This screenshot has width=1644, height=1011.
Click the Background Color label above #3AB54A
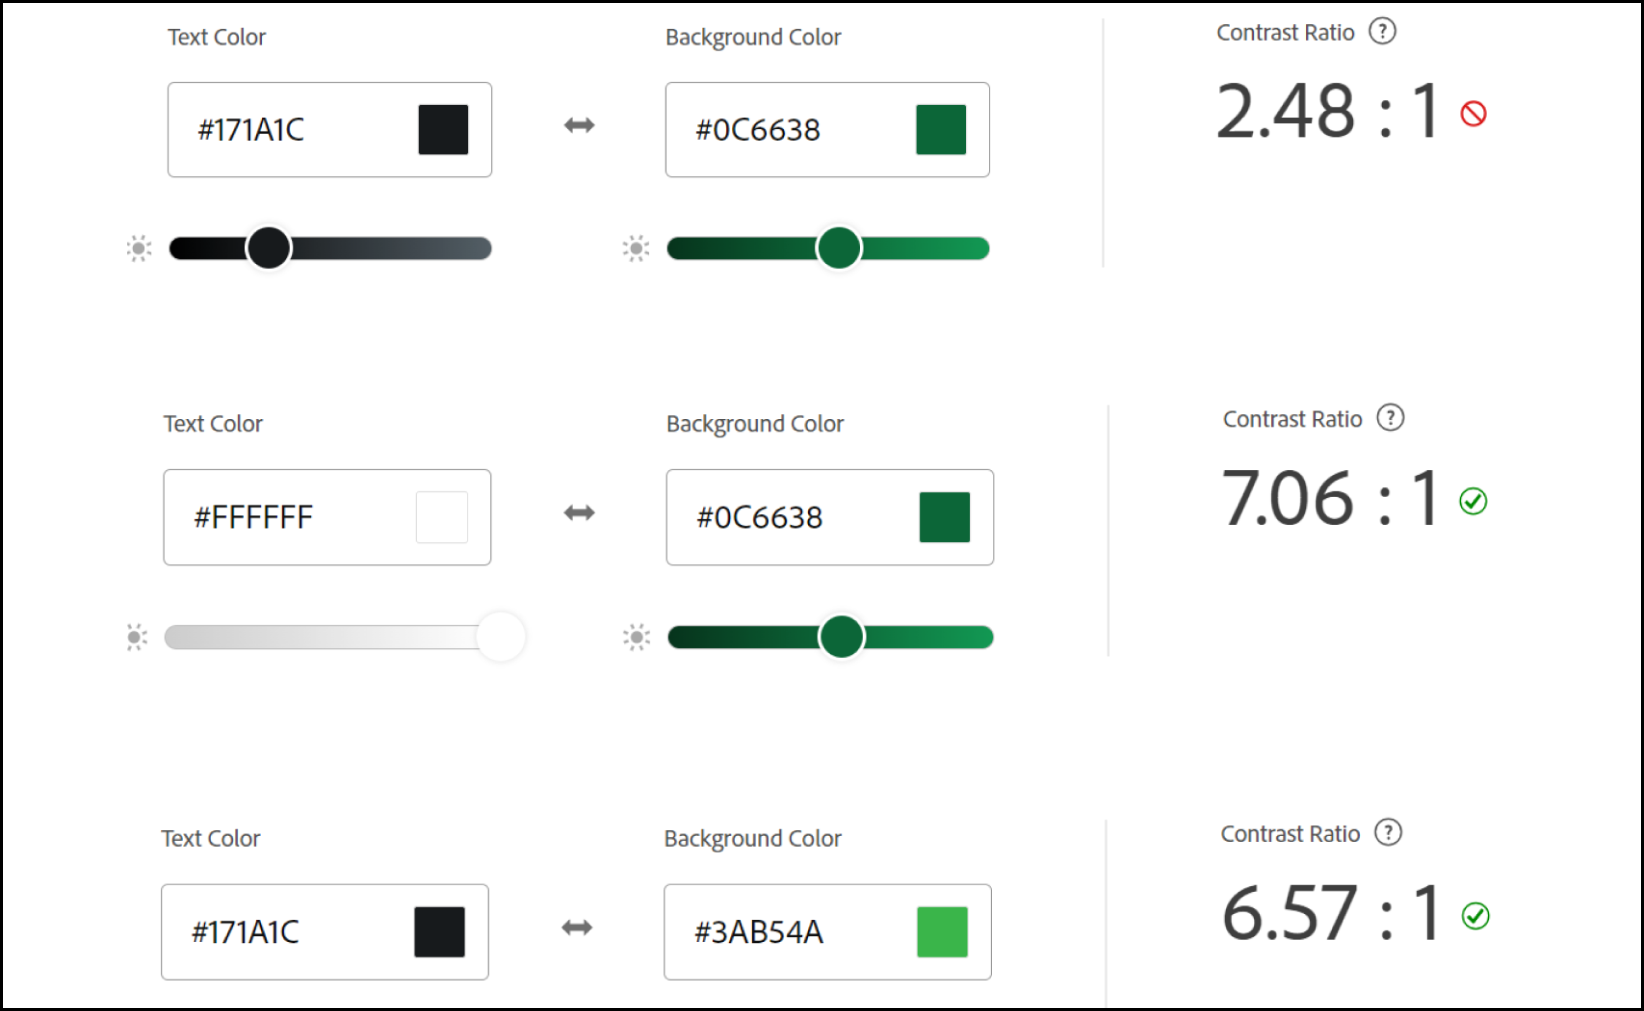coord(753,839)
